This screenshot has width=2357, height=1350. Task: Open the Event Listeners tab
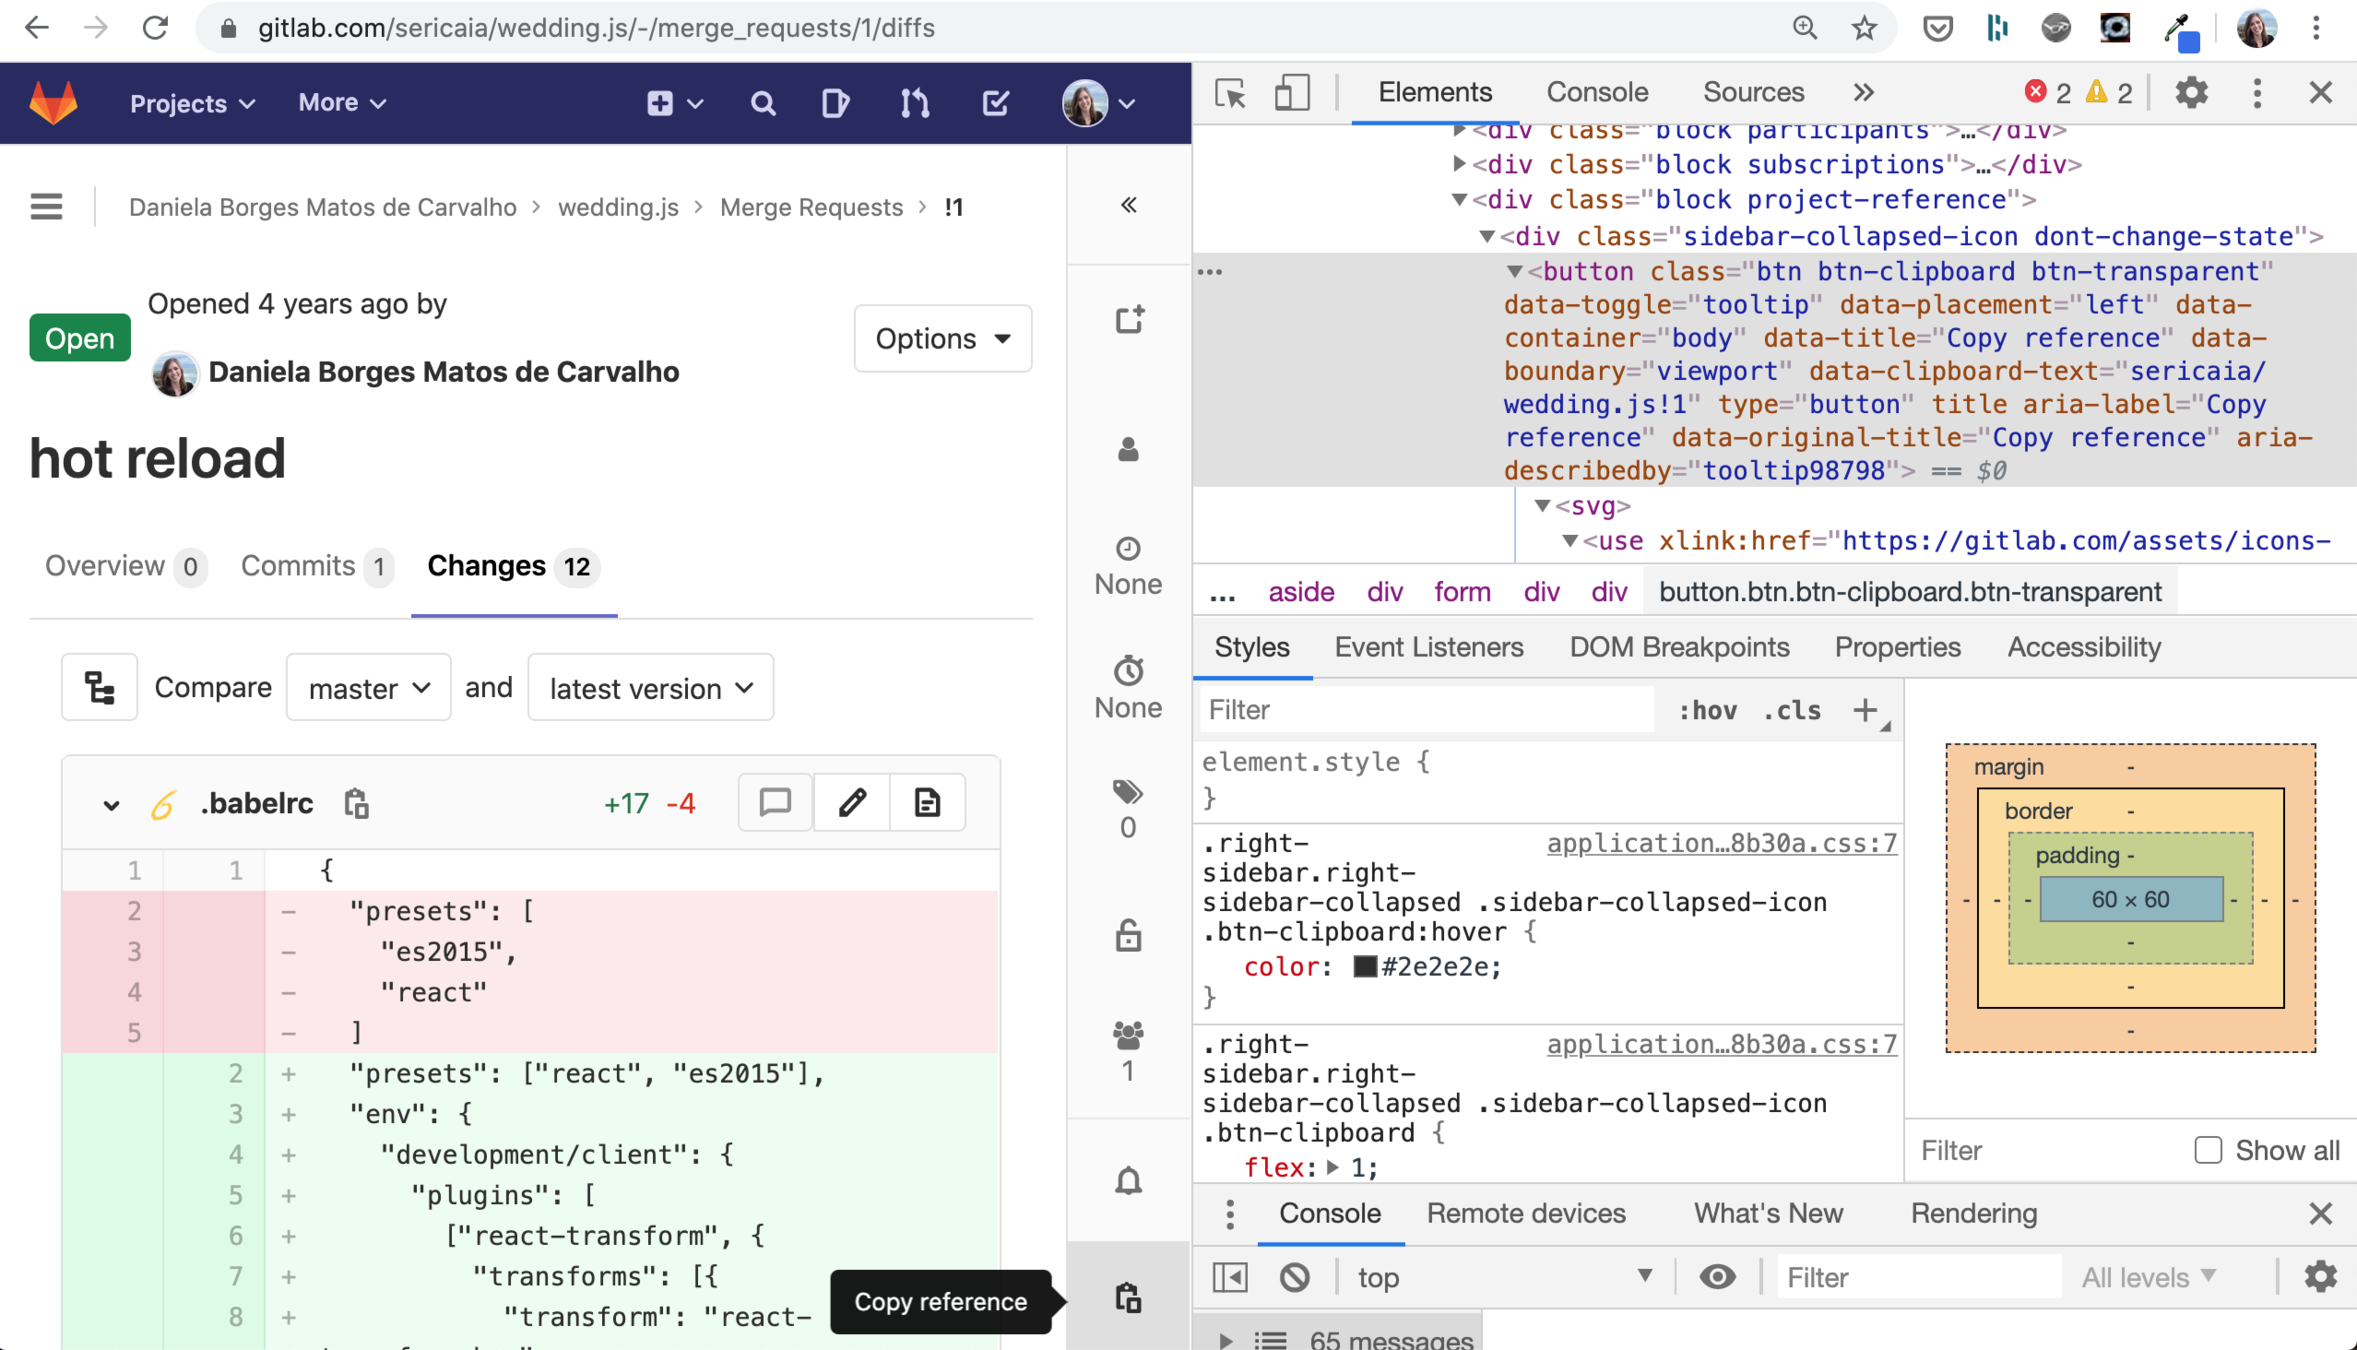[1428, 647]
